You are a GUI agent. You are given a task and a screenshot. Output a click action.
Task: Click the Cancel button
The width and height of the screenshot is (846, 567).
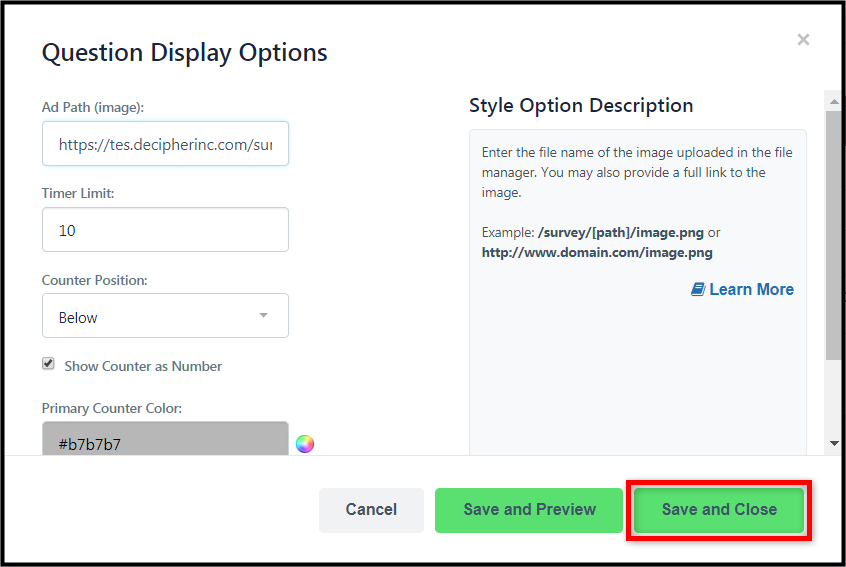point(371,510)
